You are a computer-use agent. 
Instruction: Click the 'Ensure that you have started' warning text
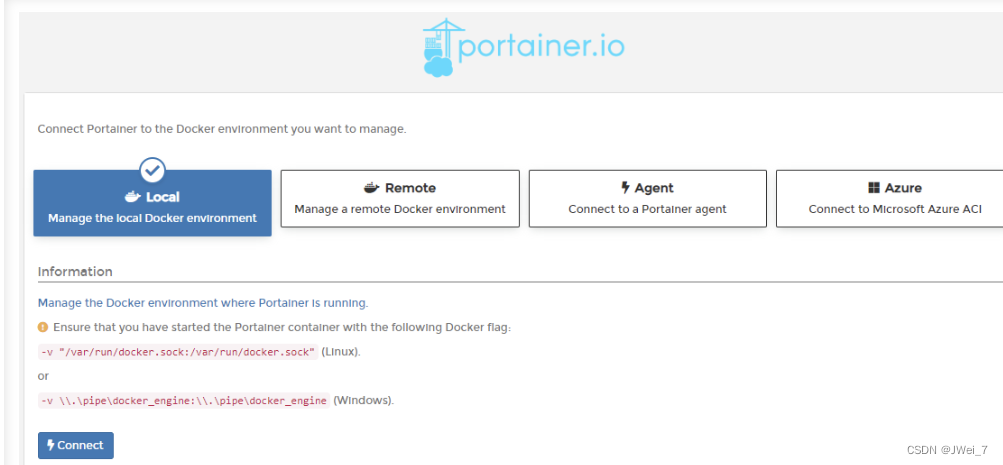(x=282, y=327)
